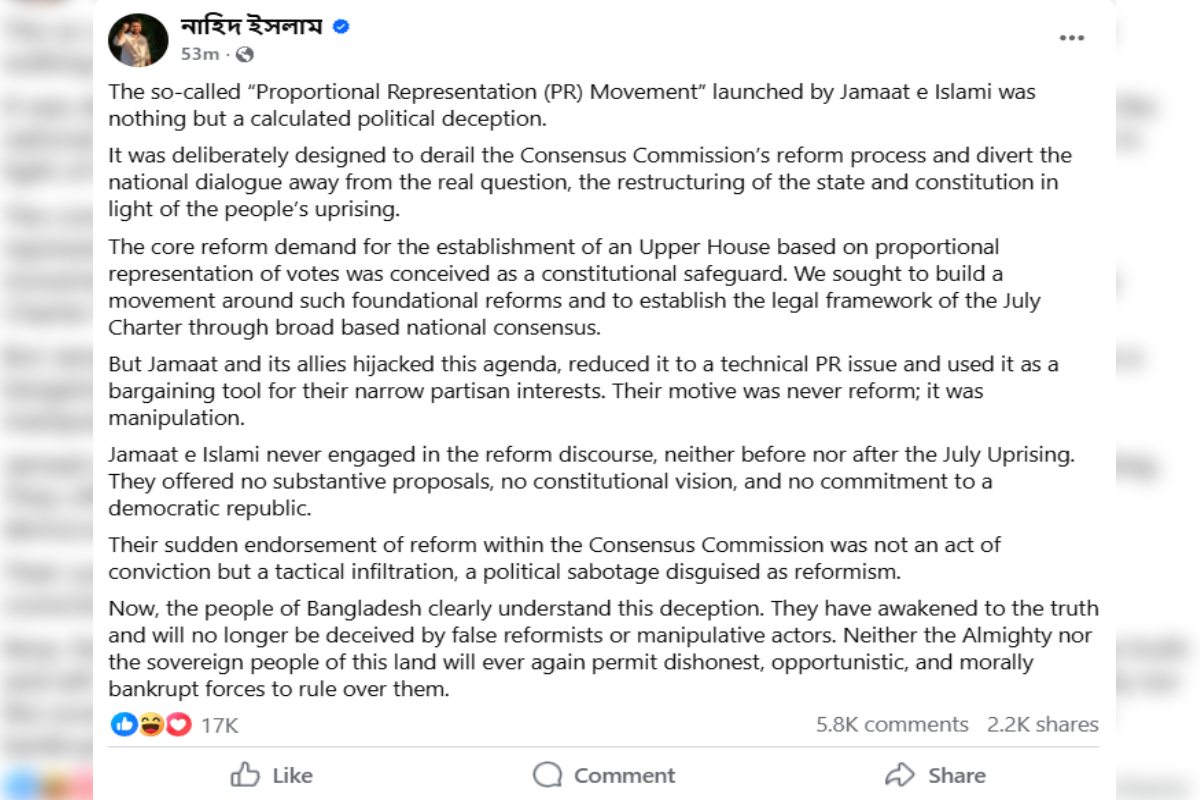Click the blue thumbs-up reaction emoji
The height and width of the screenshot is (800, 1200).
[x=124, y=724]
